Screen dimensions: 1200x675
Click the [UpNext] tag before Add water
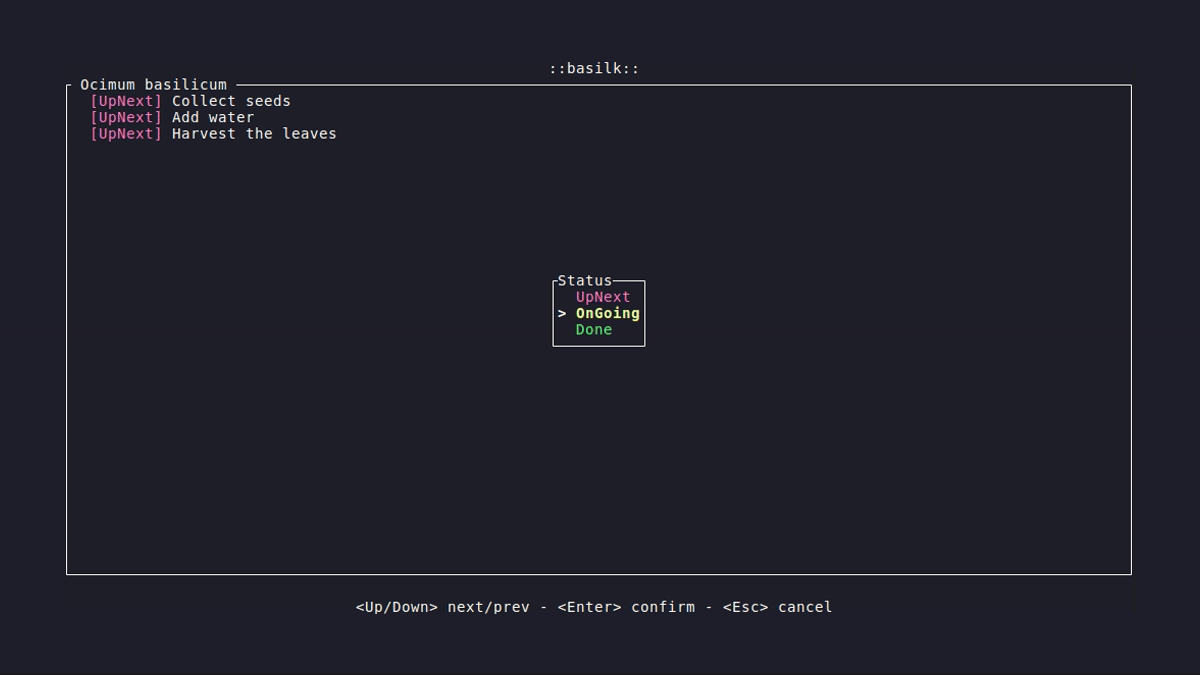coord(126,117)
